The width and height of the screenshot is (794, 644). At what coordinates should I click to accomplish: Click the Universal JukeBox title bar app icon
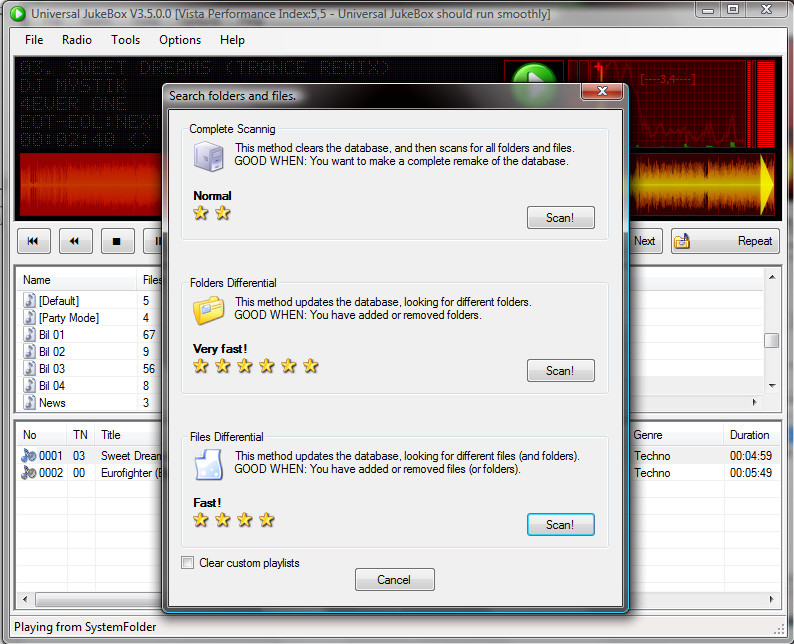pyautogui.click(x=17, y=14)
